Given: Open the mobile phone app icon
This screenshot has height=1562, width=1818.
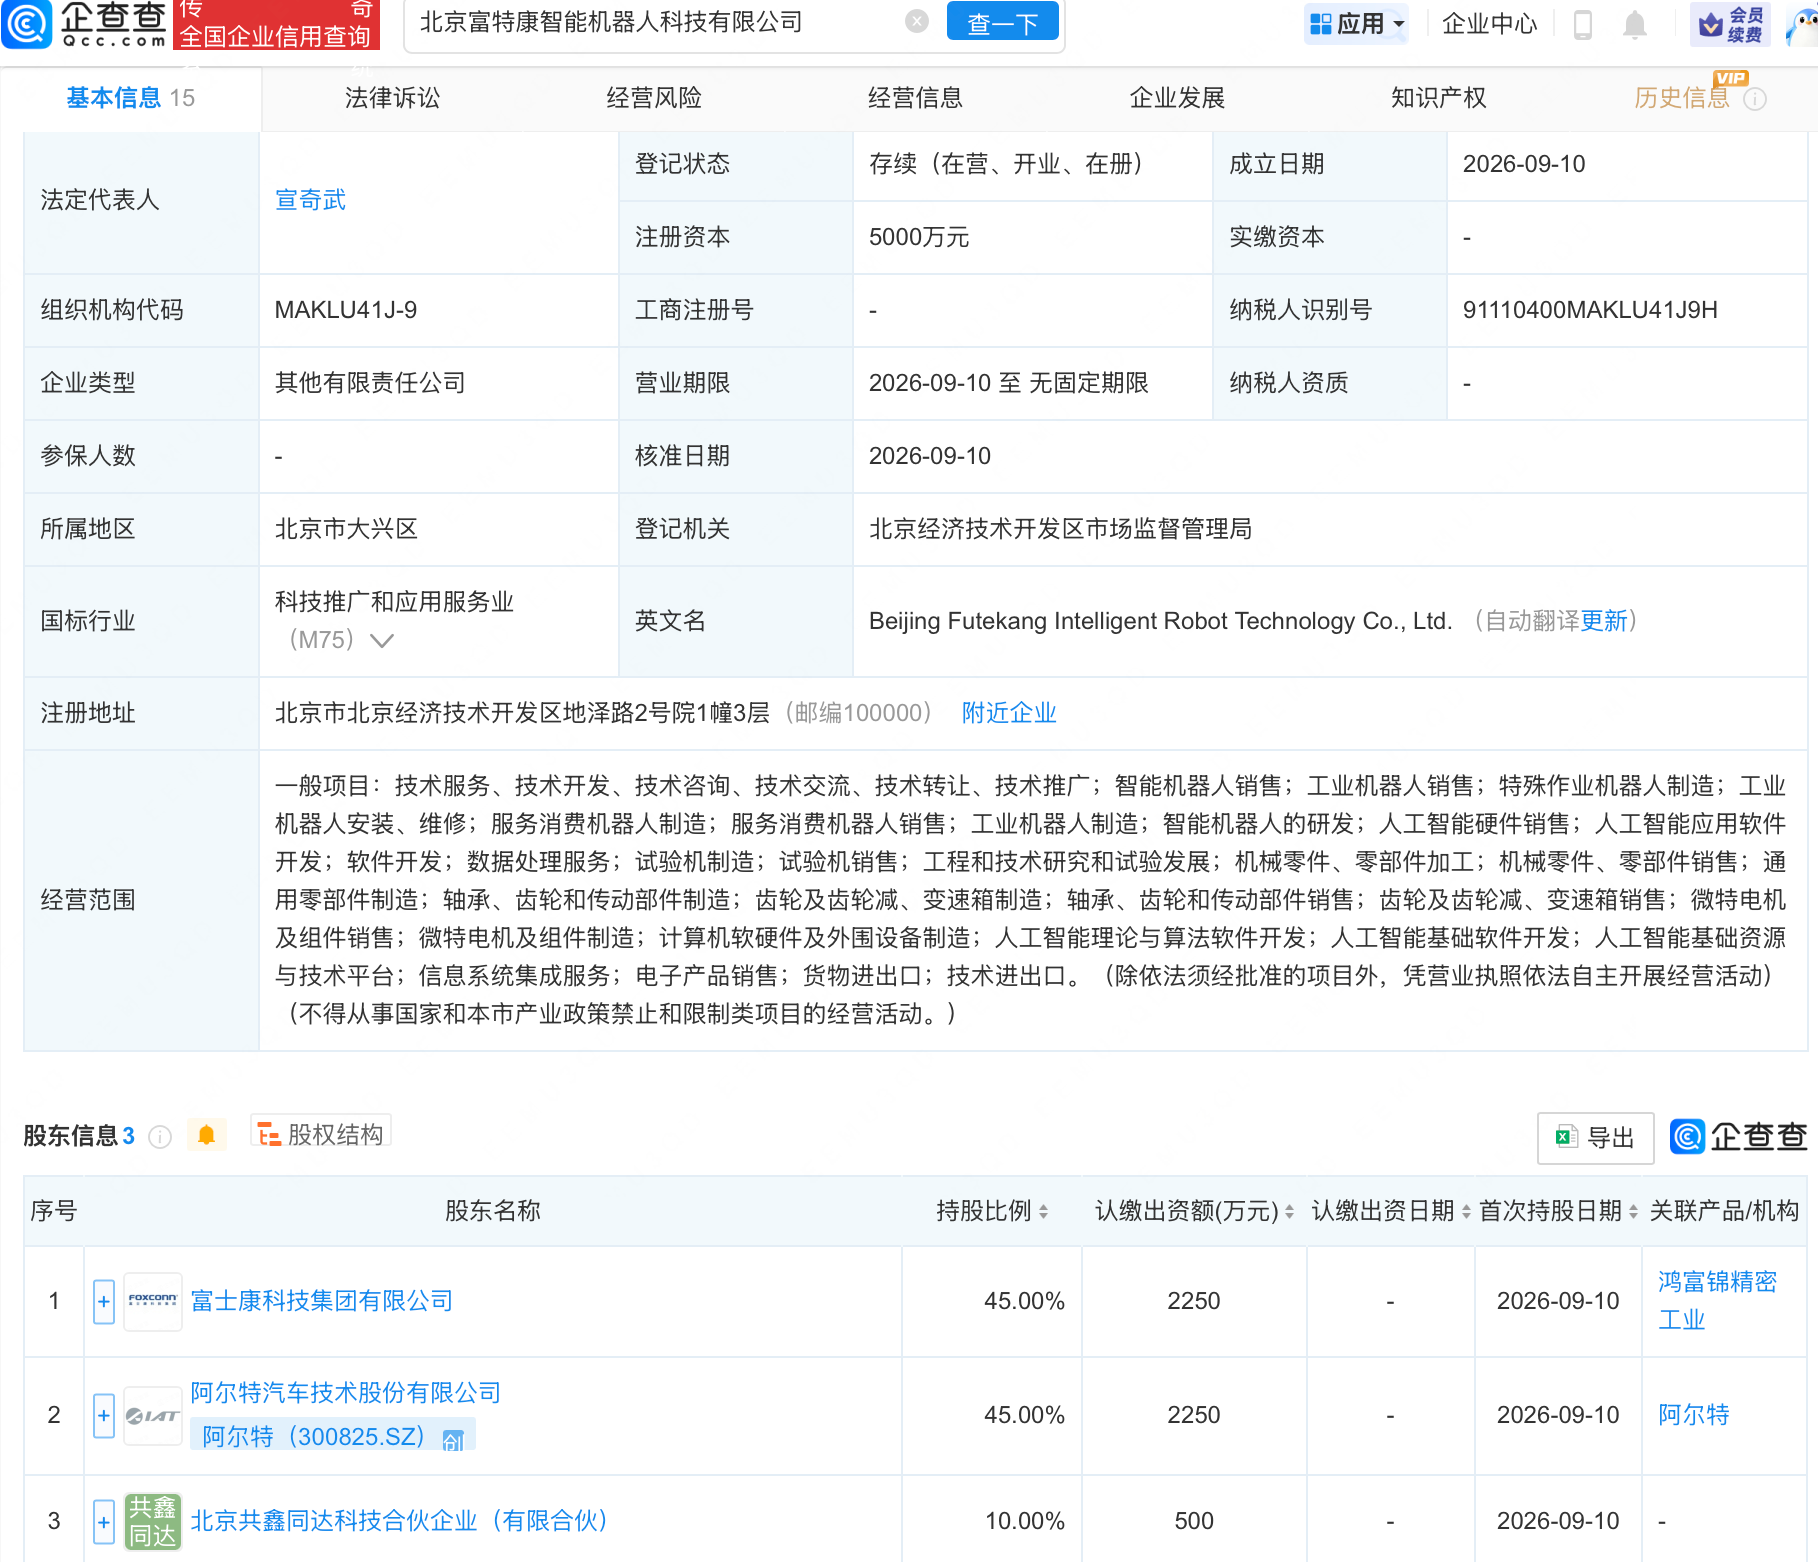Looking at the screenshot, I should (1582, 24).
